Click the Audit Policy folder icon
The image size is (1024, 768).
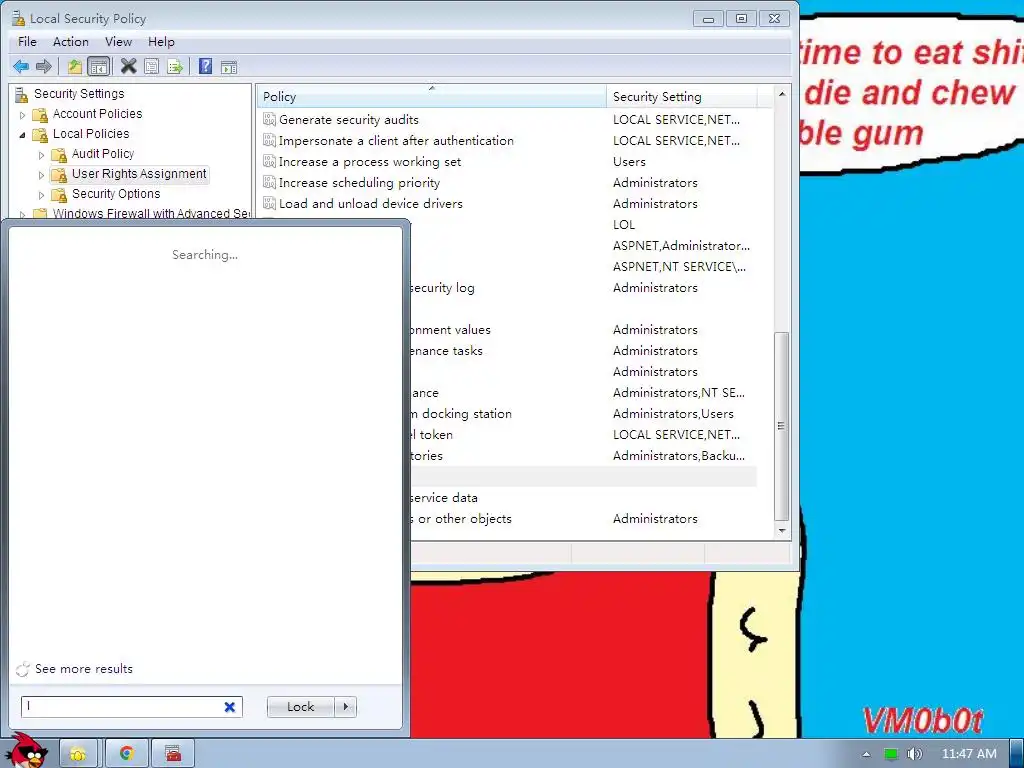point(59,154)
